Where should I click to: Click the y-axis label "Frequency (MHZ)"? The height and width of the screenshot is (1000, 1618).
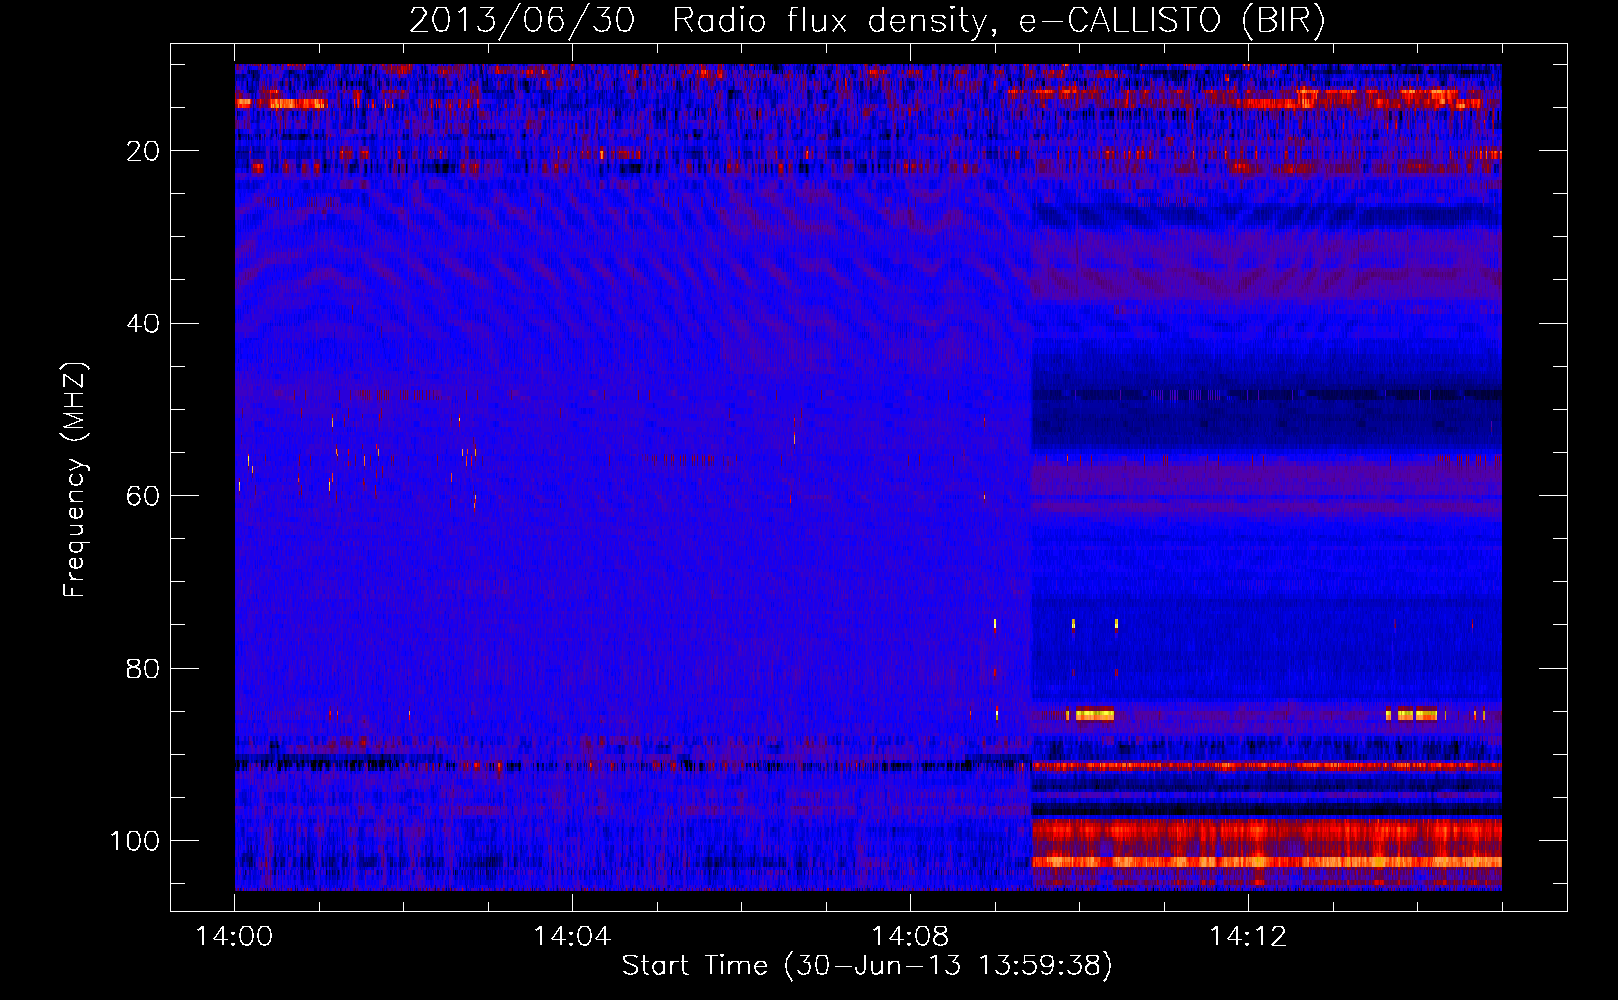pos(75,480)
